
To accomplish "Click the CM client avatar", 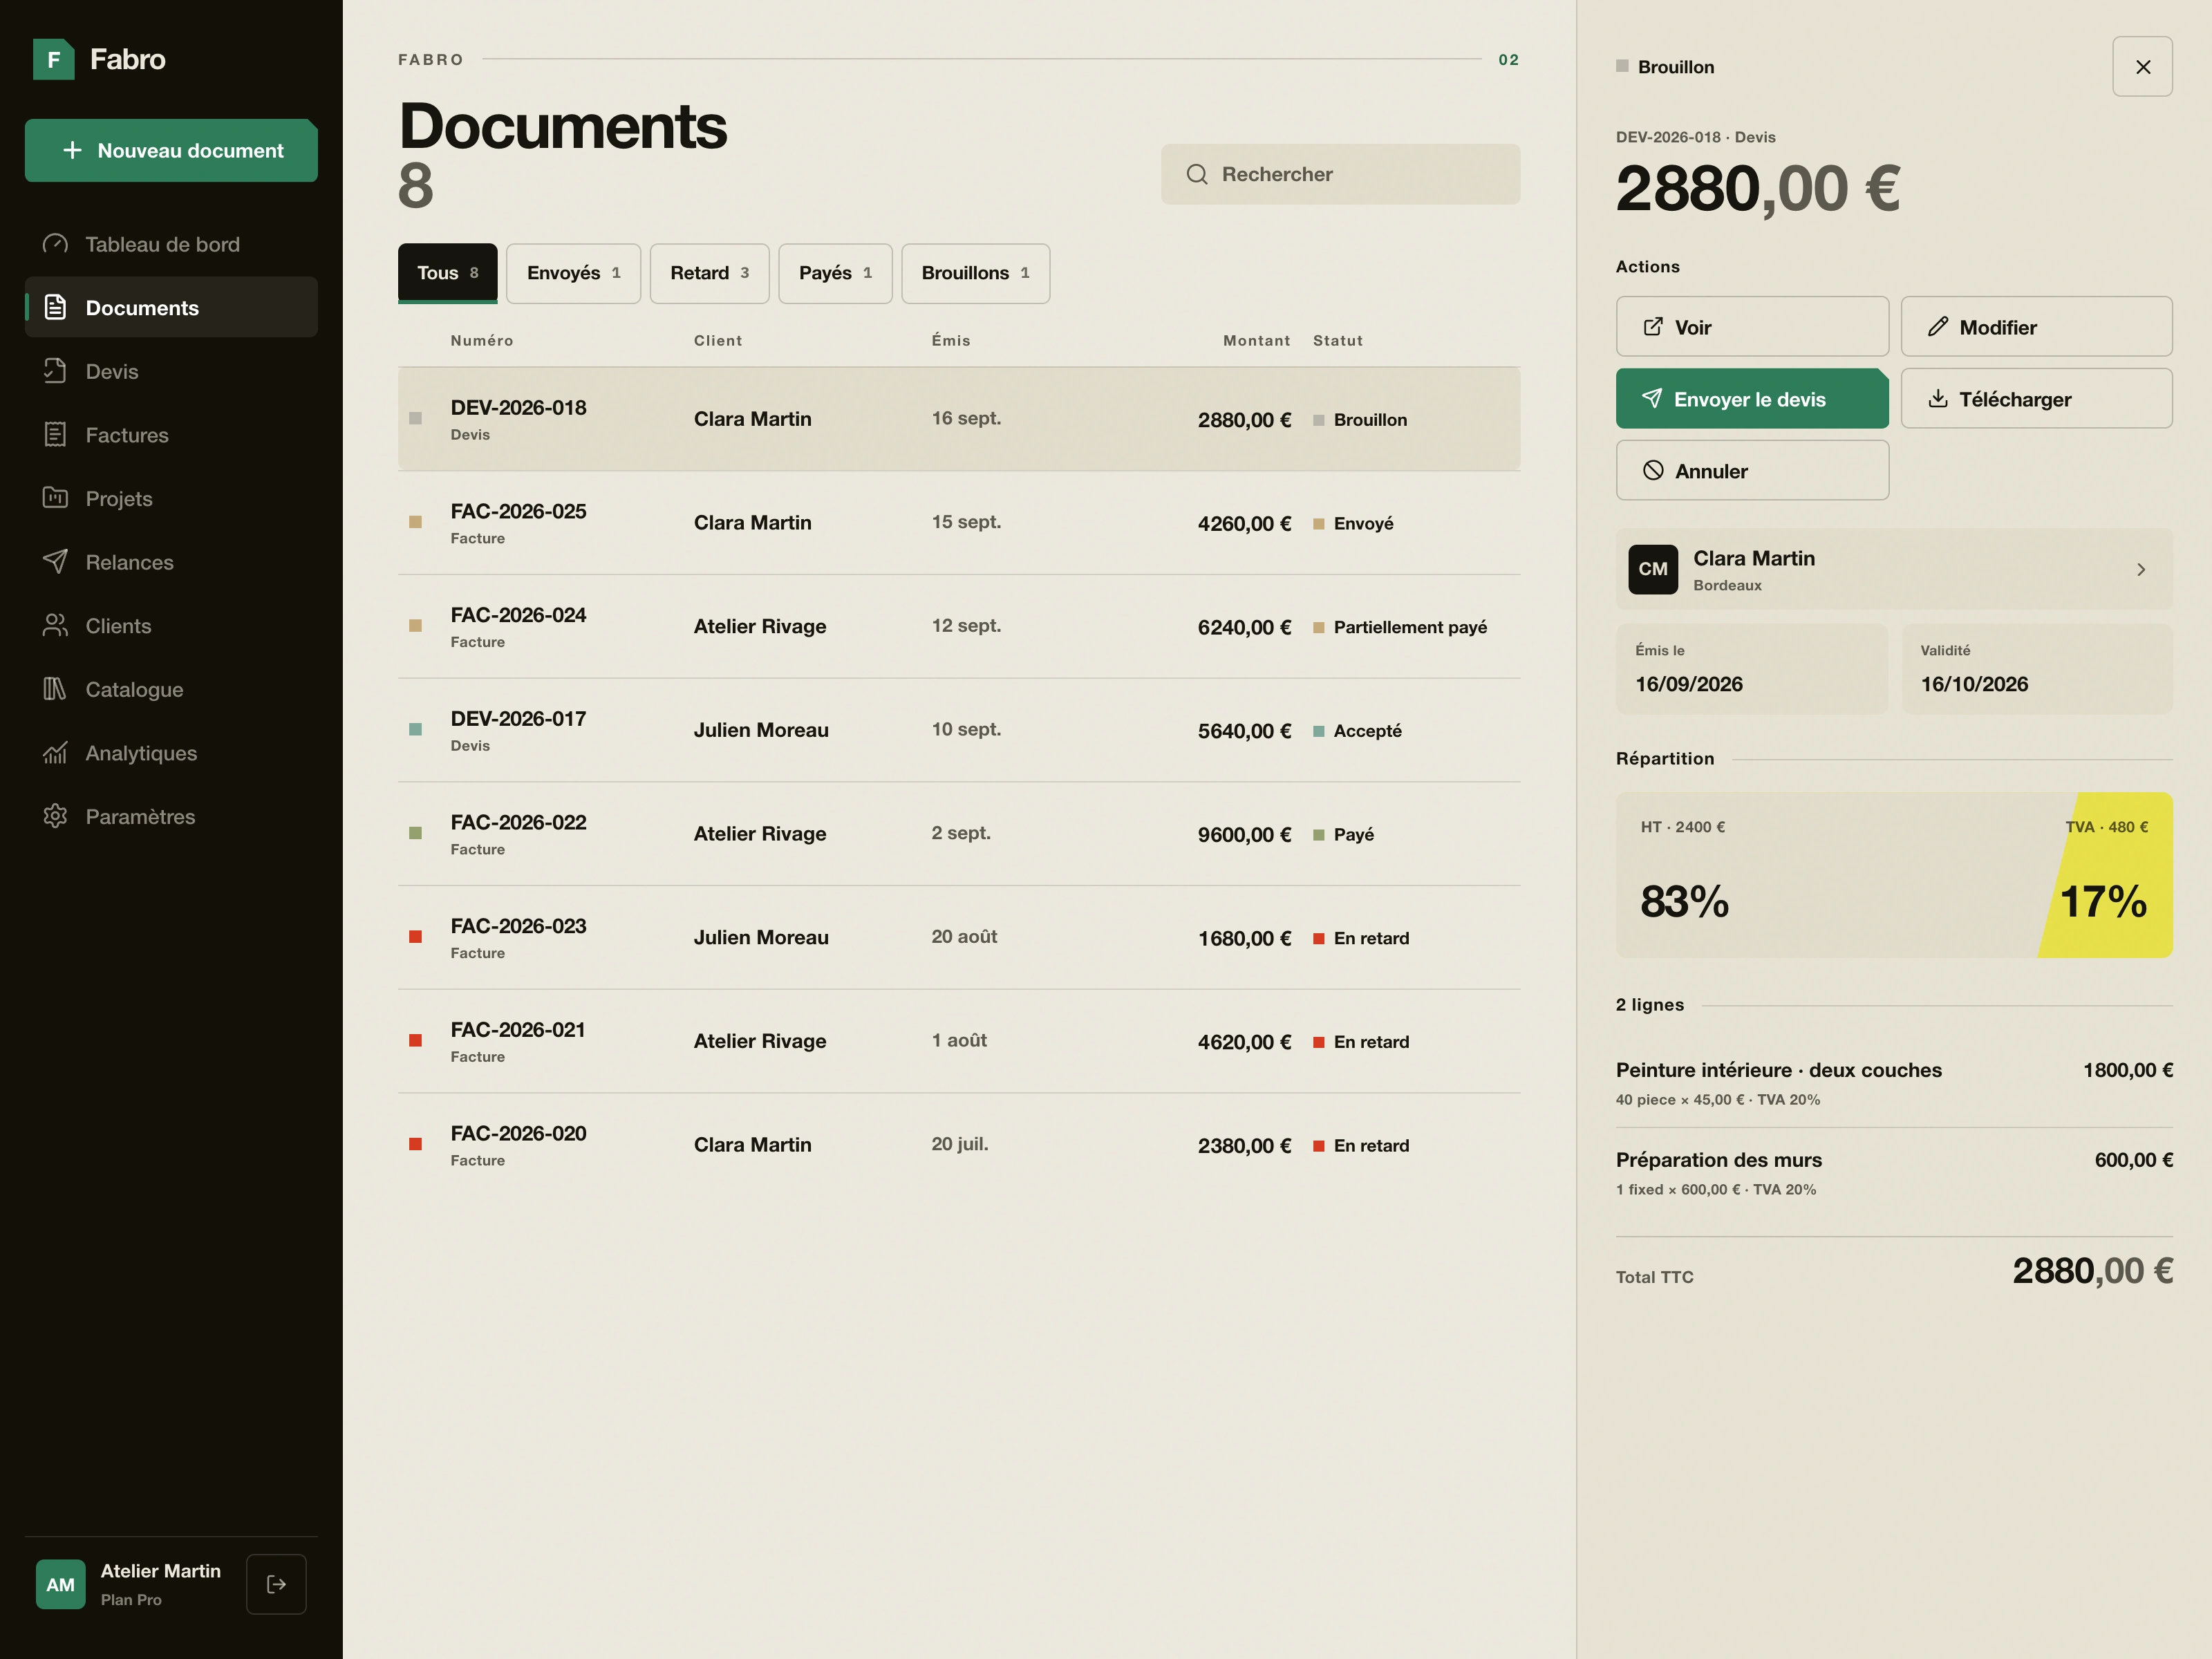I will pyautogui.click(x=1653, y=569).
